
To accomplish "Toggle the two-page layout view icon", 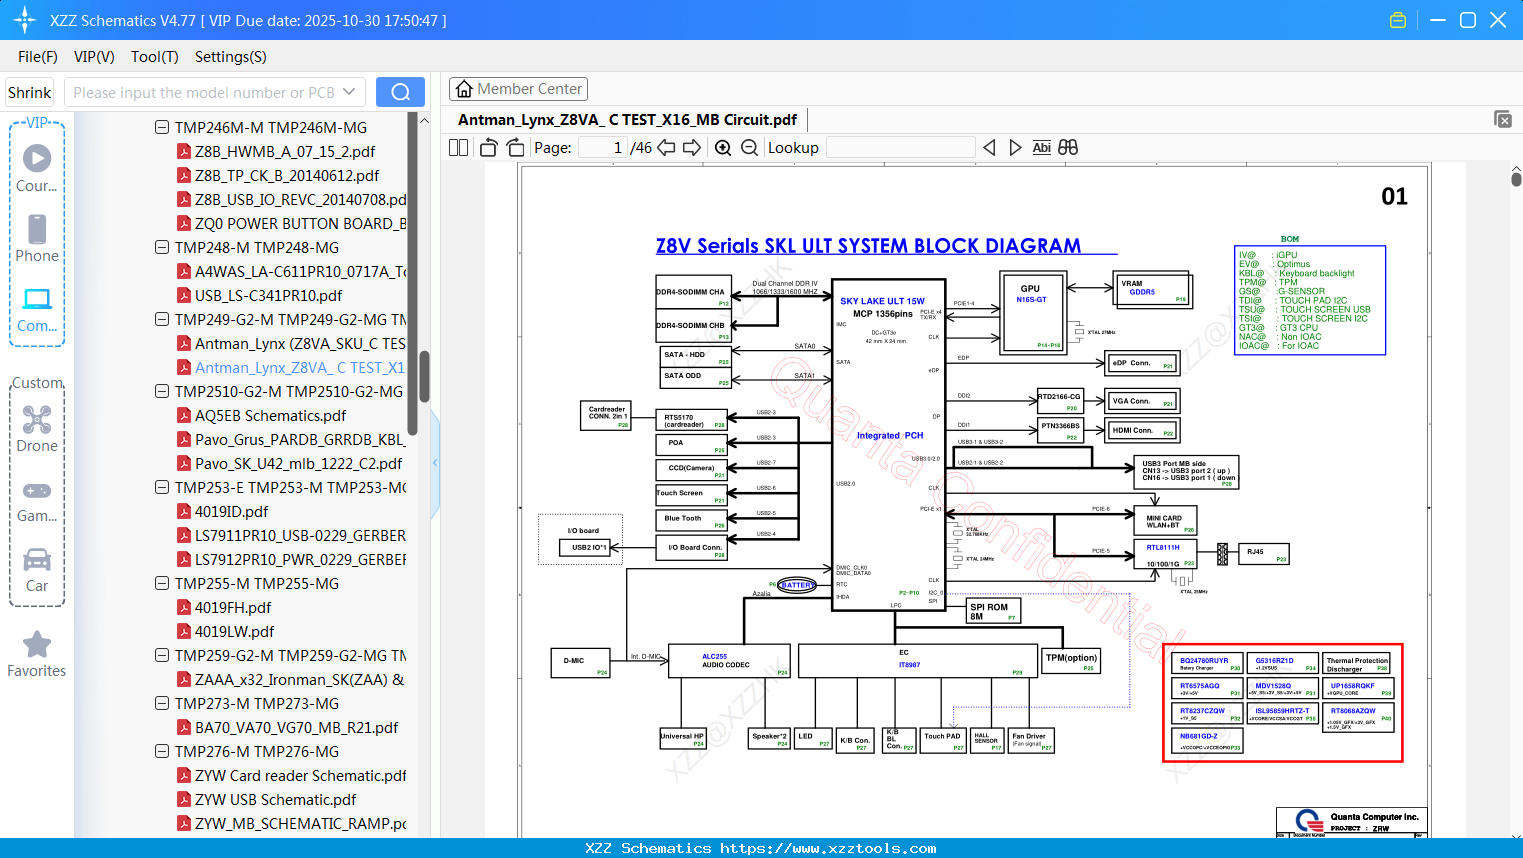I will tap(458, 147).
